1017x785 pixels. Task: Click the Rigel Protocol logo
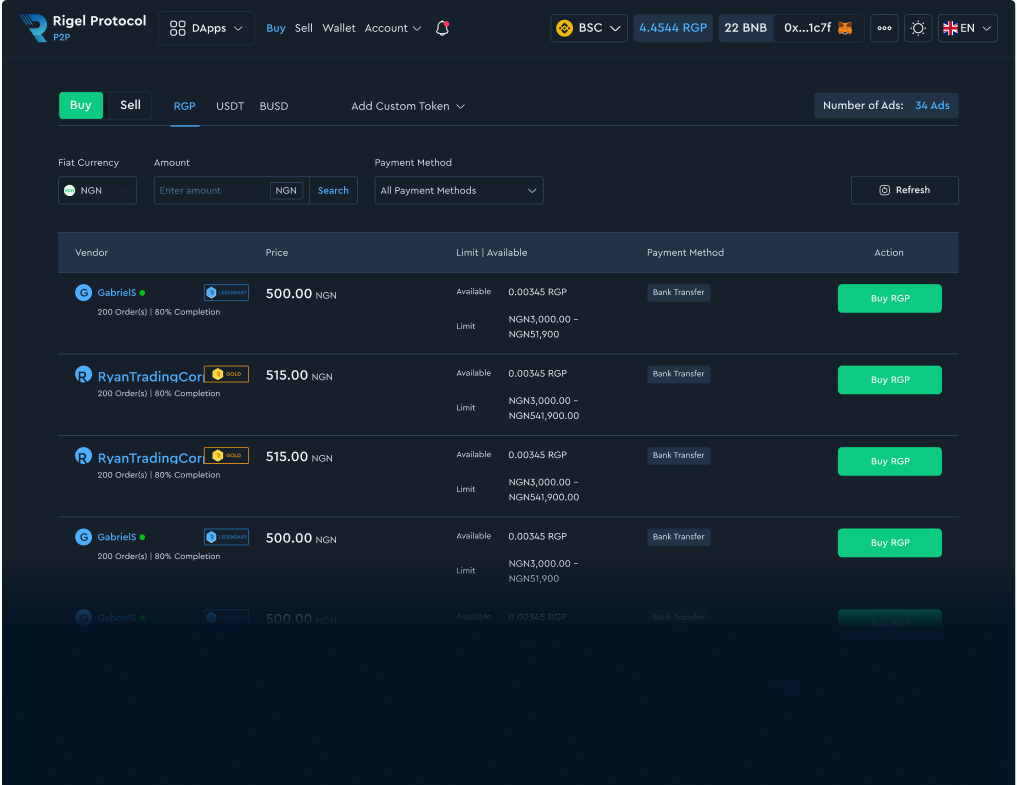click(x=83, y=28)
